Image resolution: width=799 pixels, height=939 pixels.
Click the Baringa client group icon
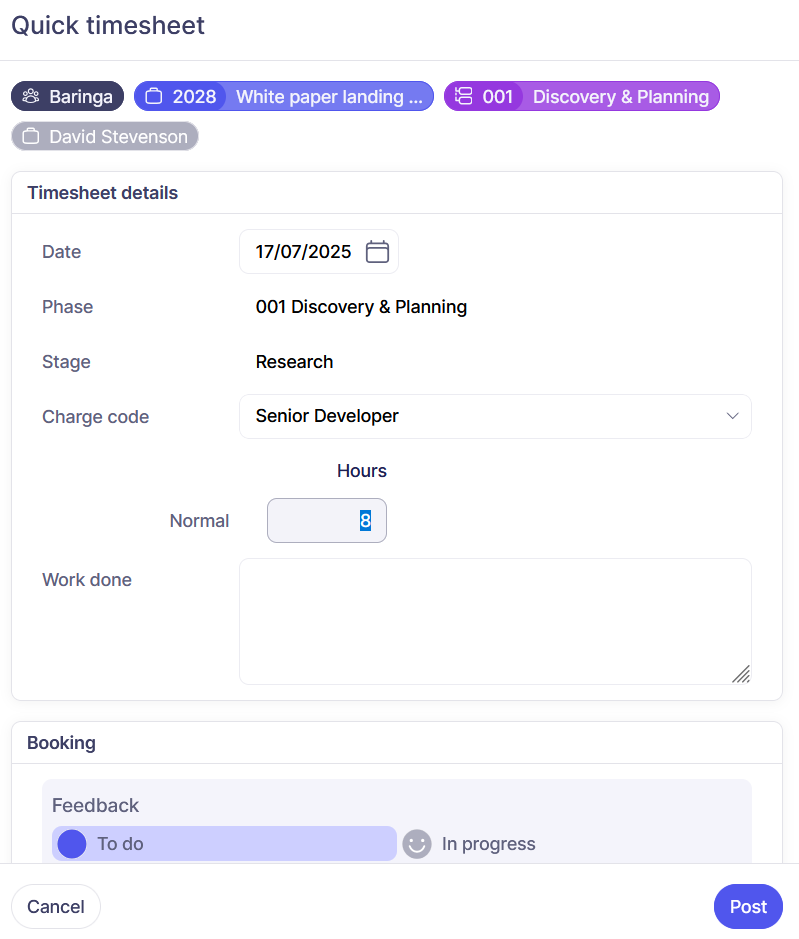pyautogui.click(x=31, y=97)
